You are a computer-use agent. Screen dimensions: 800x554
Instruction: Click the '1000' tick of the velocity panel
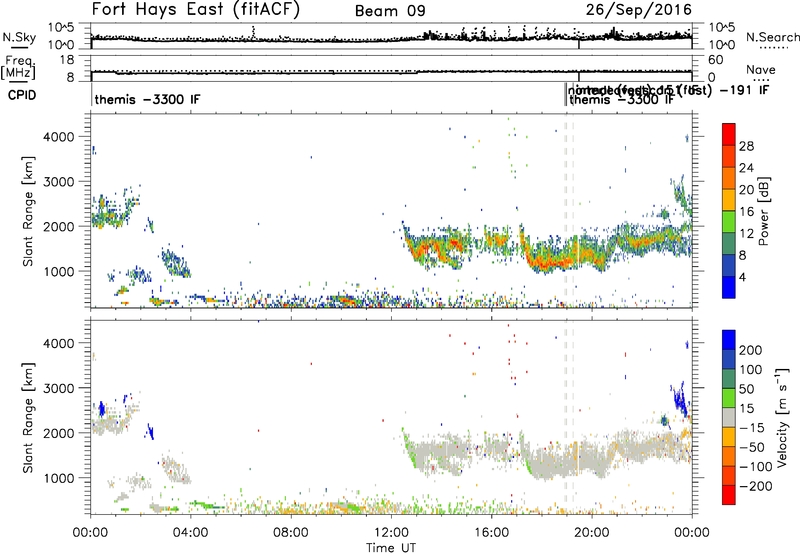pos(59,478)
